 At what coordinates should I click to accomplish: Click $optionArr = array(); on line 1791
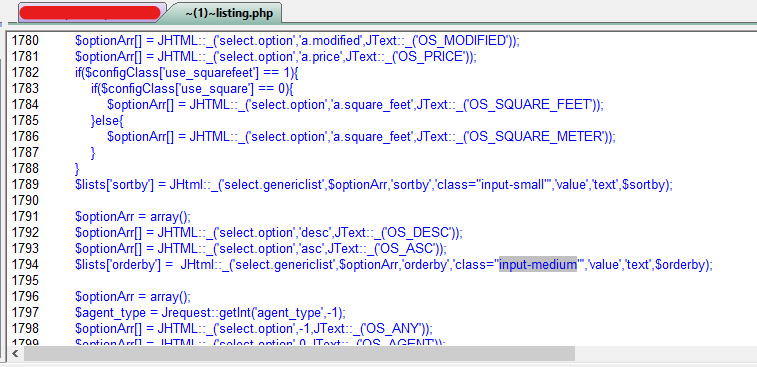click(x=133, y=216)
